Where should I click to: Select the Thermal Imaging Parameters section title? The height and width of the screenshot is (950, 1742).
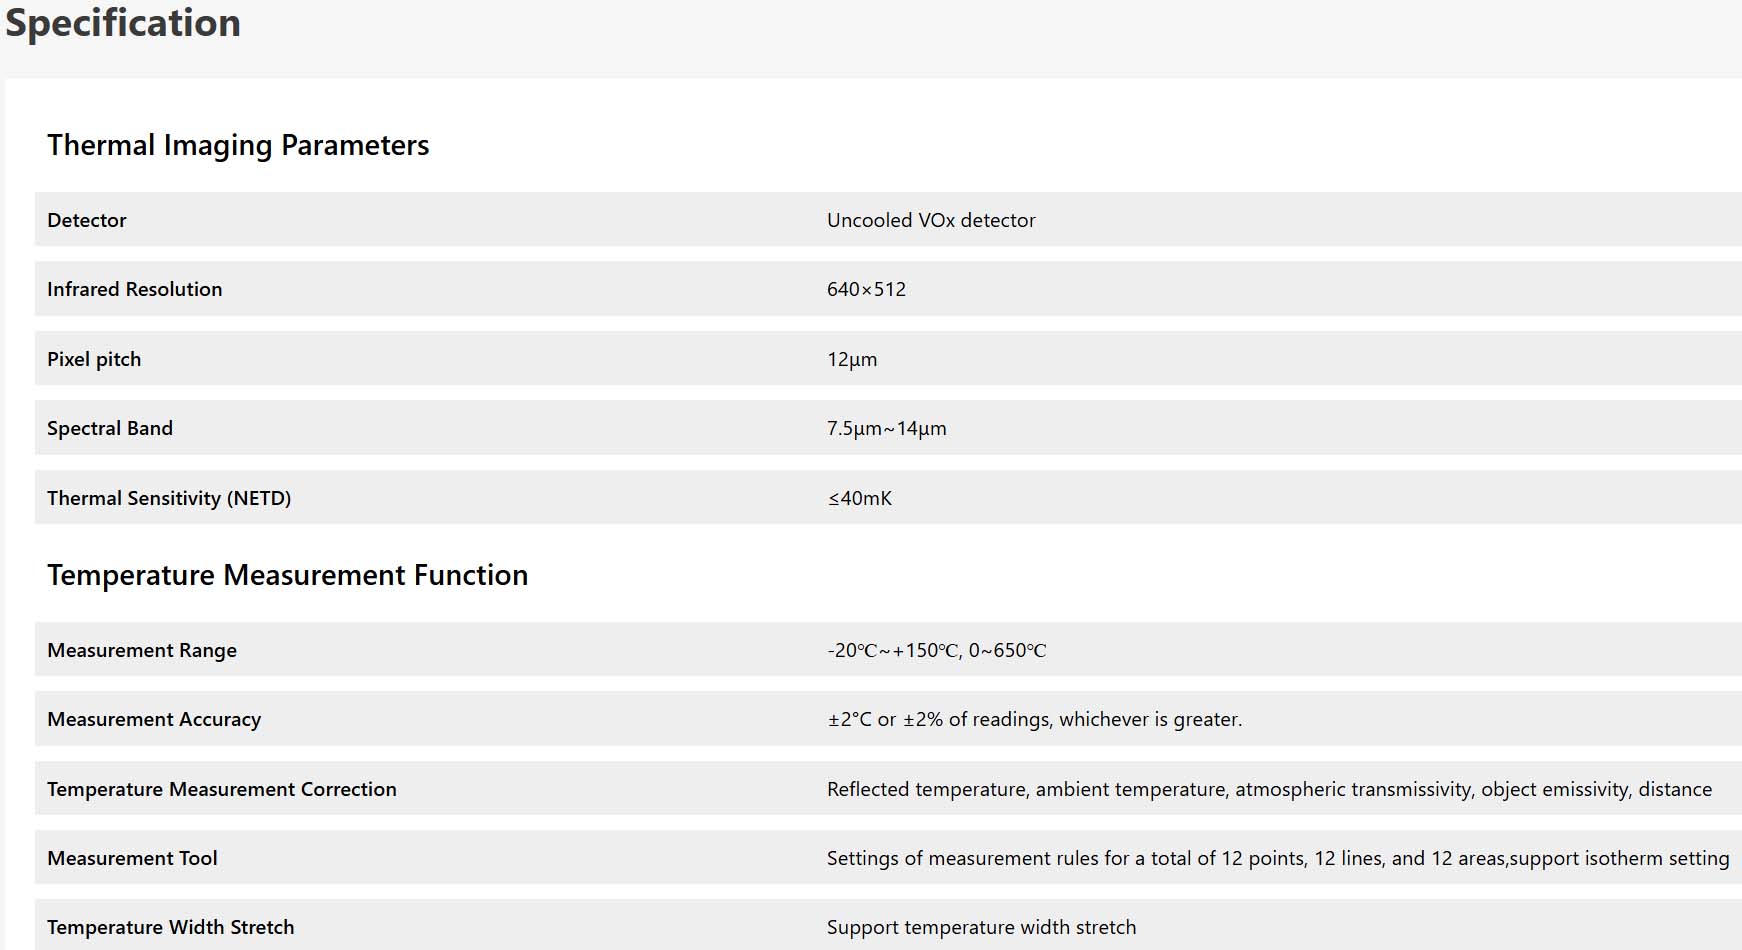(x=238, y=145)
